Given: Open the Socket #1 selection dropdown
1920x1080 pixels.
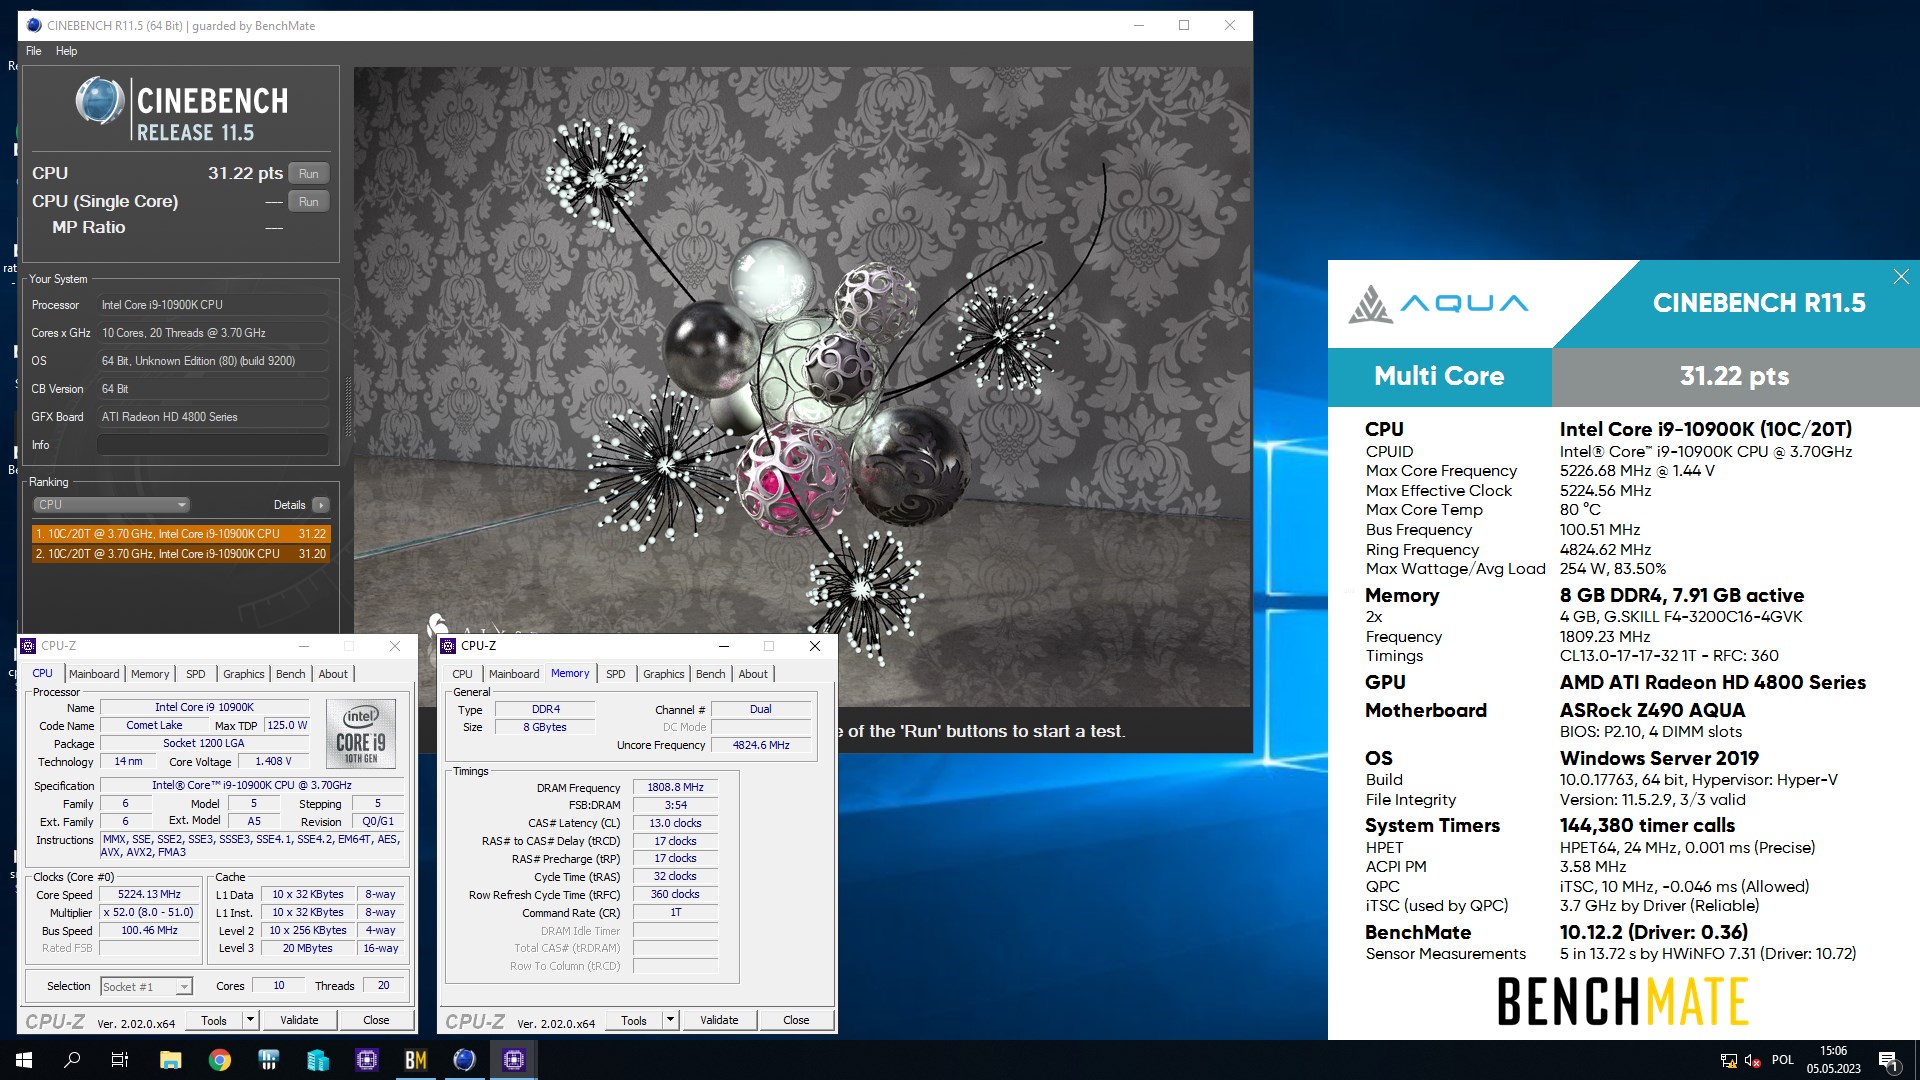Looking at the screenshot, I should 146,987.
